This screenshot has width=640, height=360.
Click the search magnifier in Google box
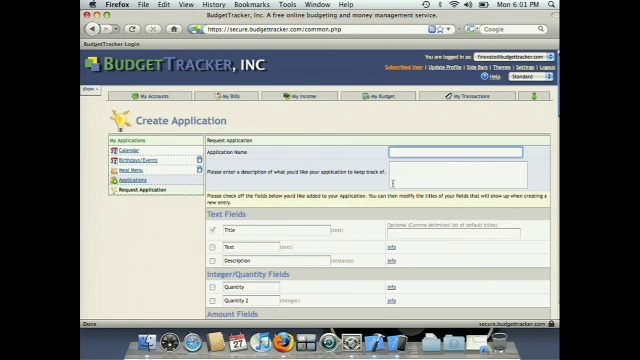coord(541,29)
